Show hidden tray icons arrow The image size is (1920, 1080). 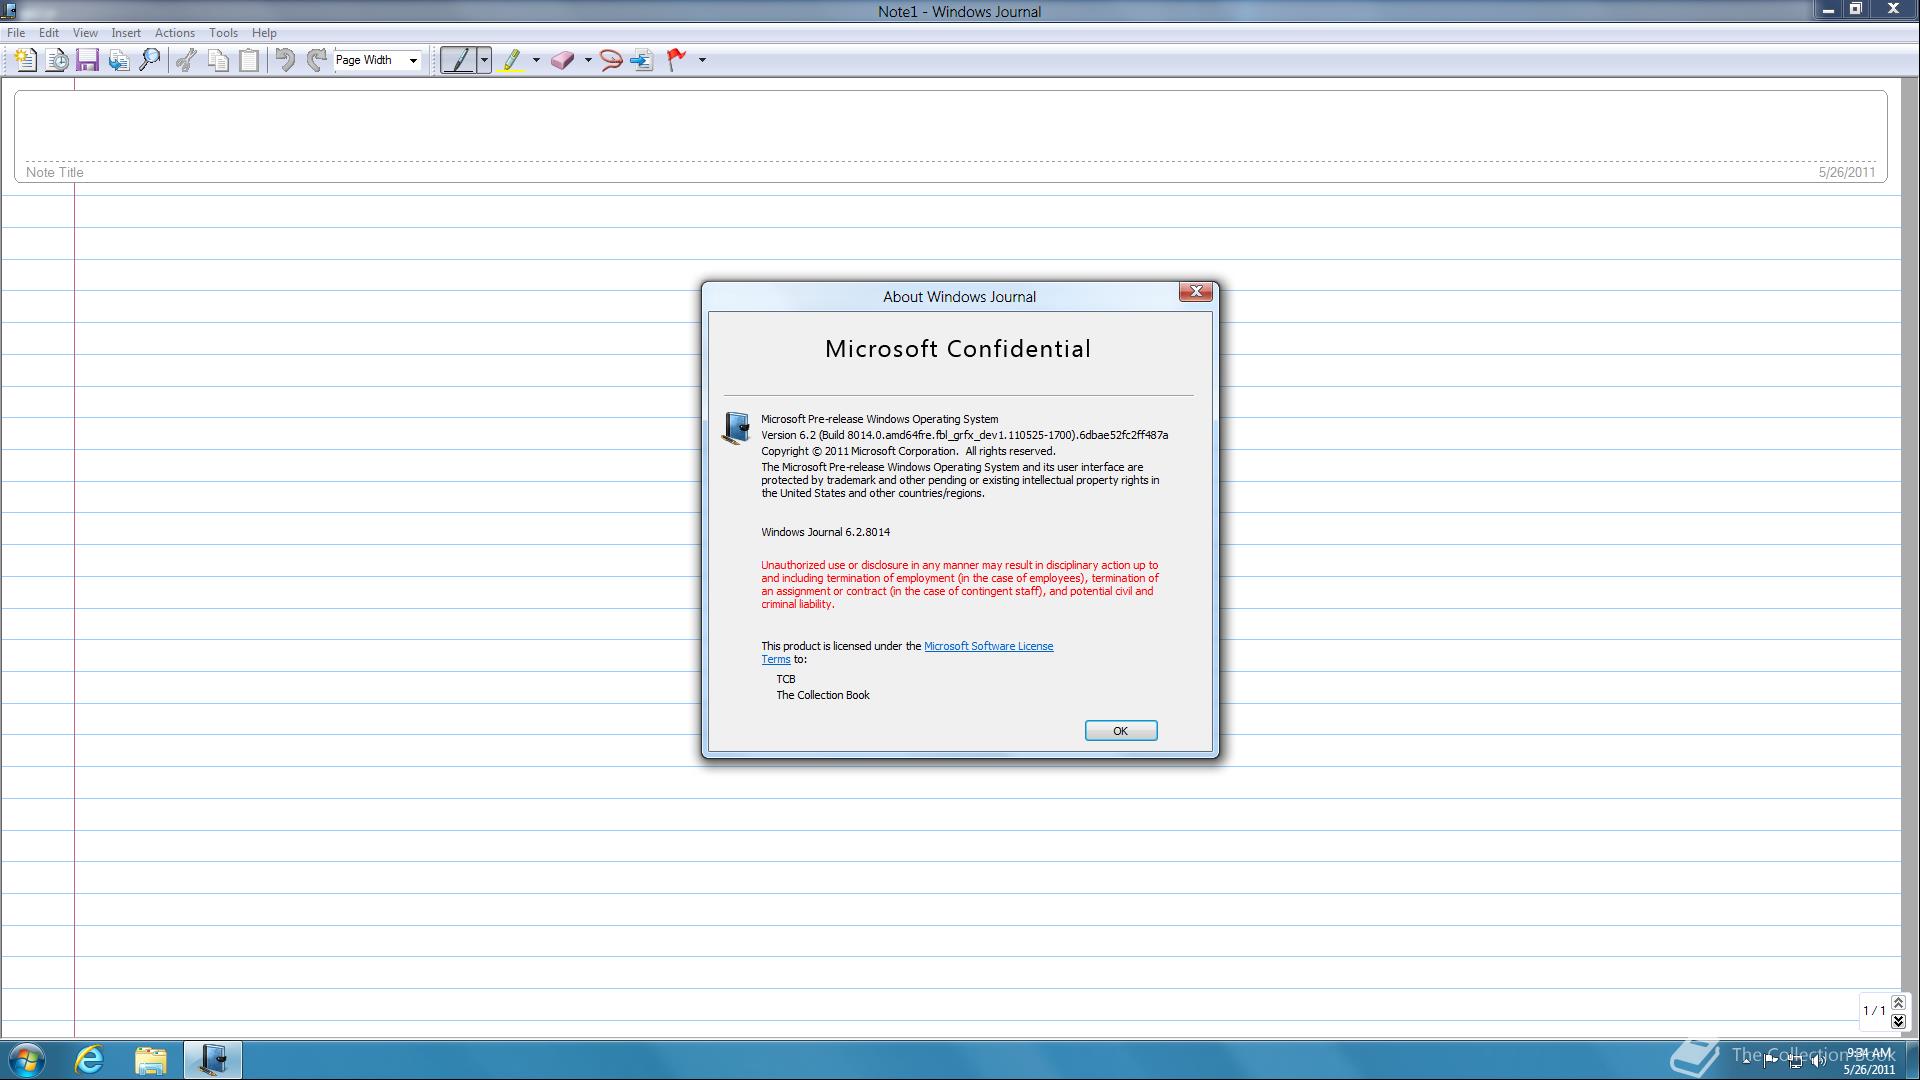pos(1746,1060)
